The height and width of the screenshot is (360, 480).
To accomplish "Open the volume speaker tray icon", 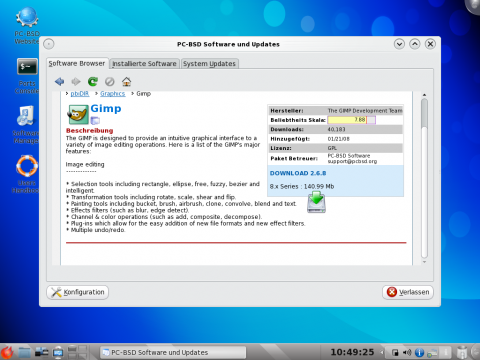I will click(x=407, y=352).
